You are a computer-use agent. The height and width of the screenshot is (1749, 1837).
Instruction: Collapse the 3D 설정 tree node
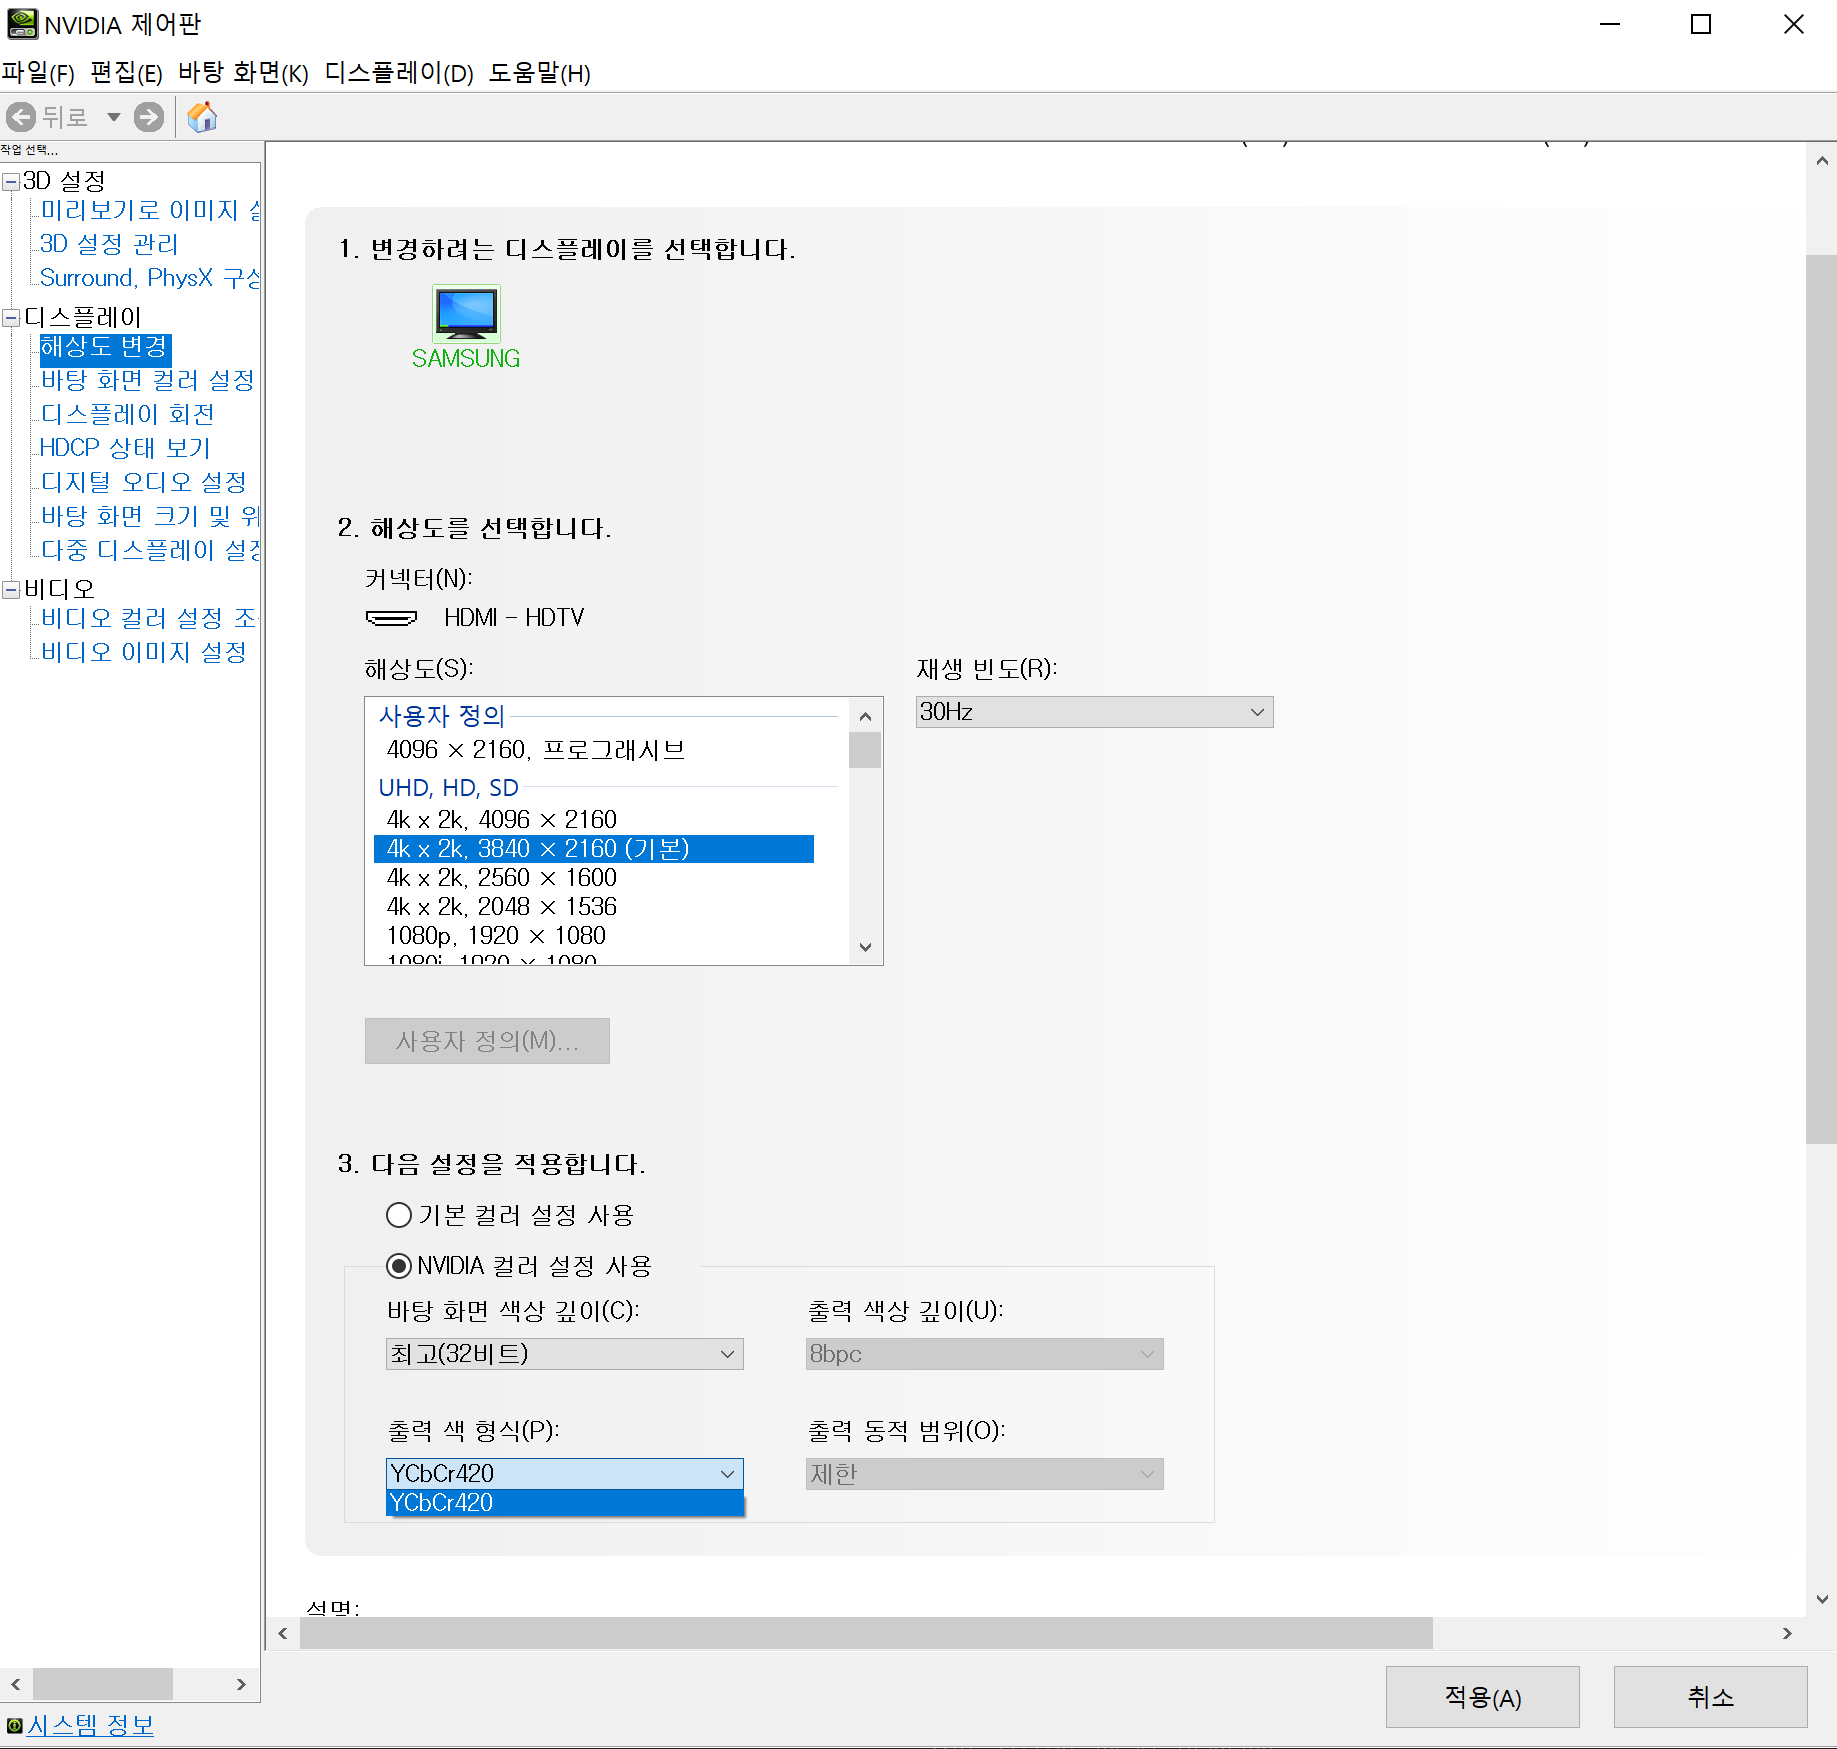(11, 181)
